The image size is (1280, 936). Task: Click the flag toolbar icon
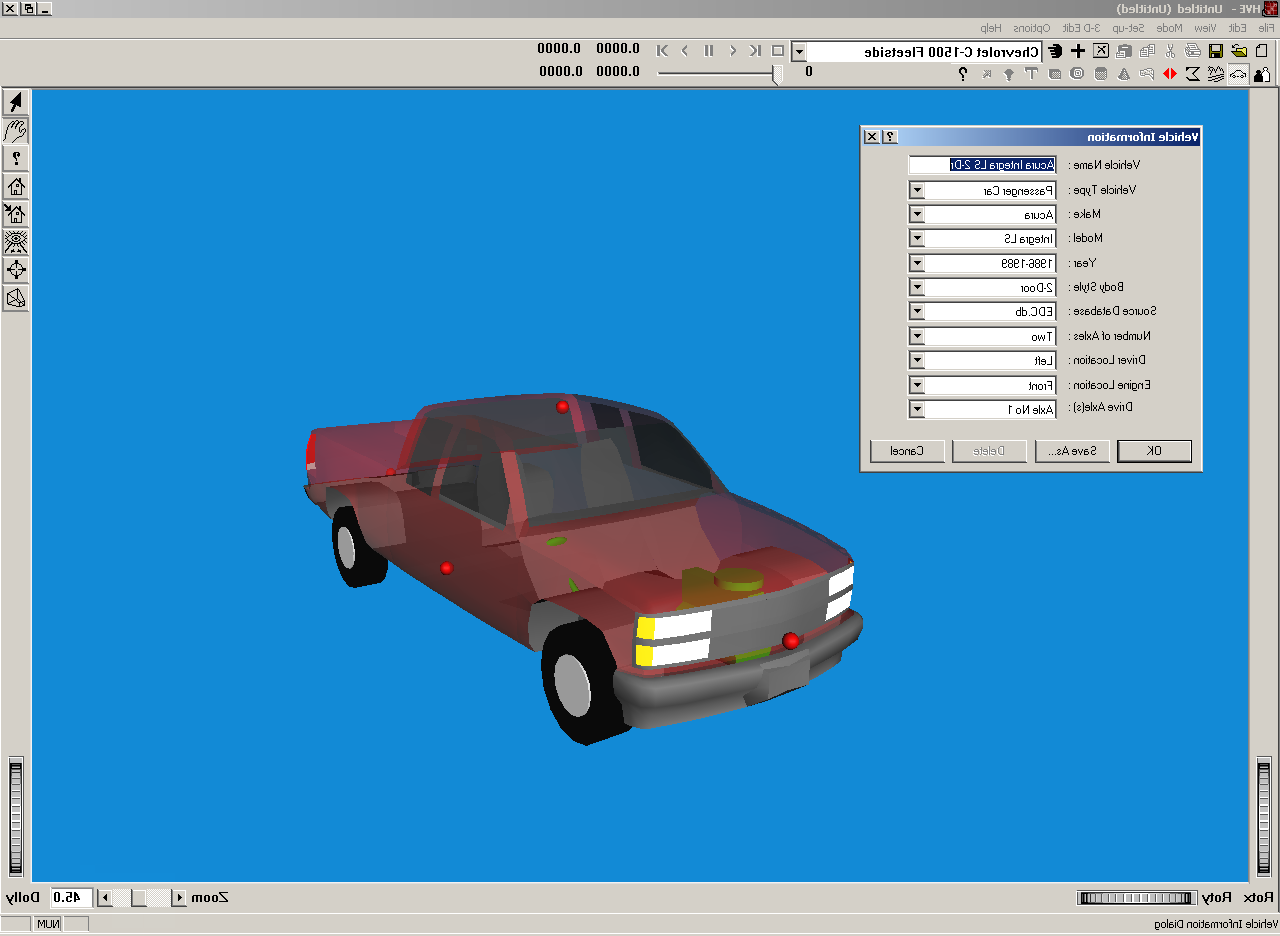pos(1147,74)
